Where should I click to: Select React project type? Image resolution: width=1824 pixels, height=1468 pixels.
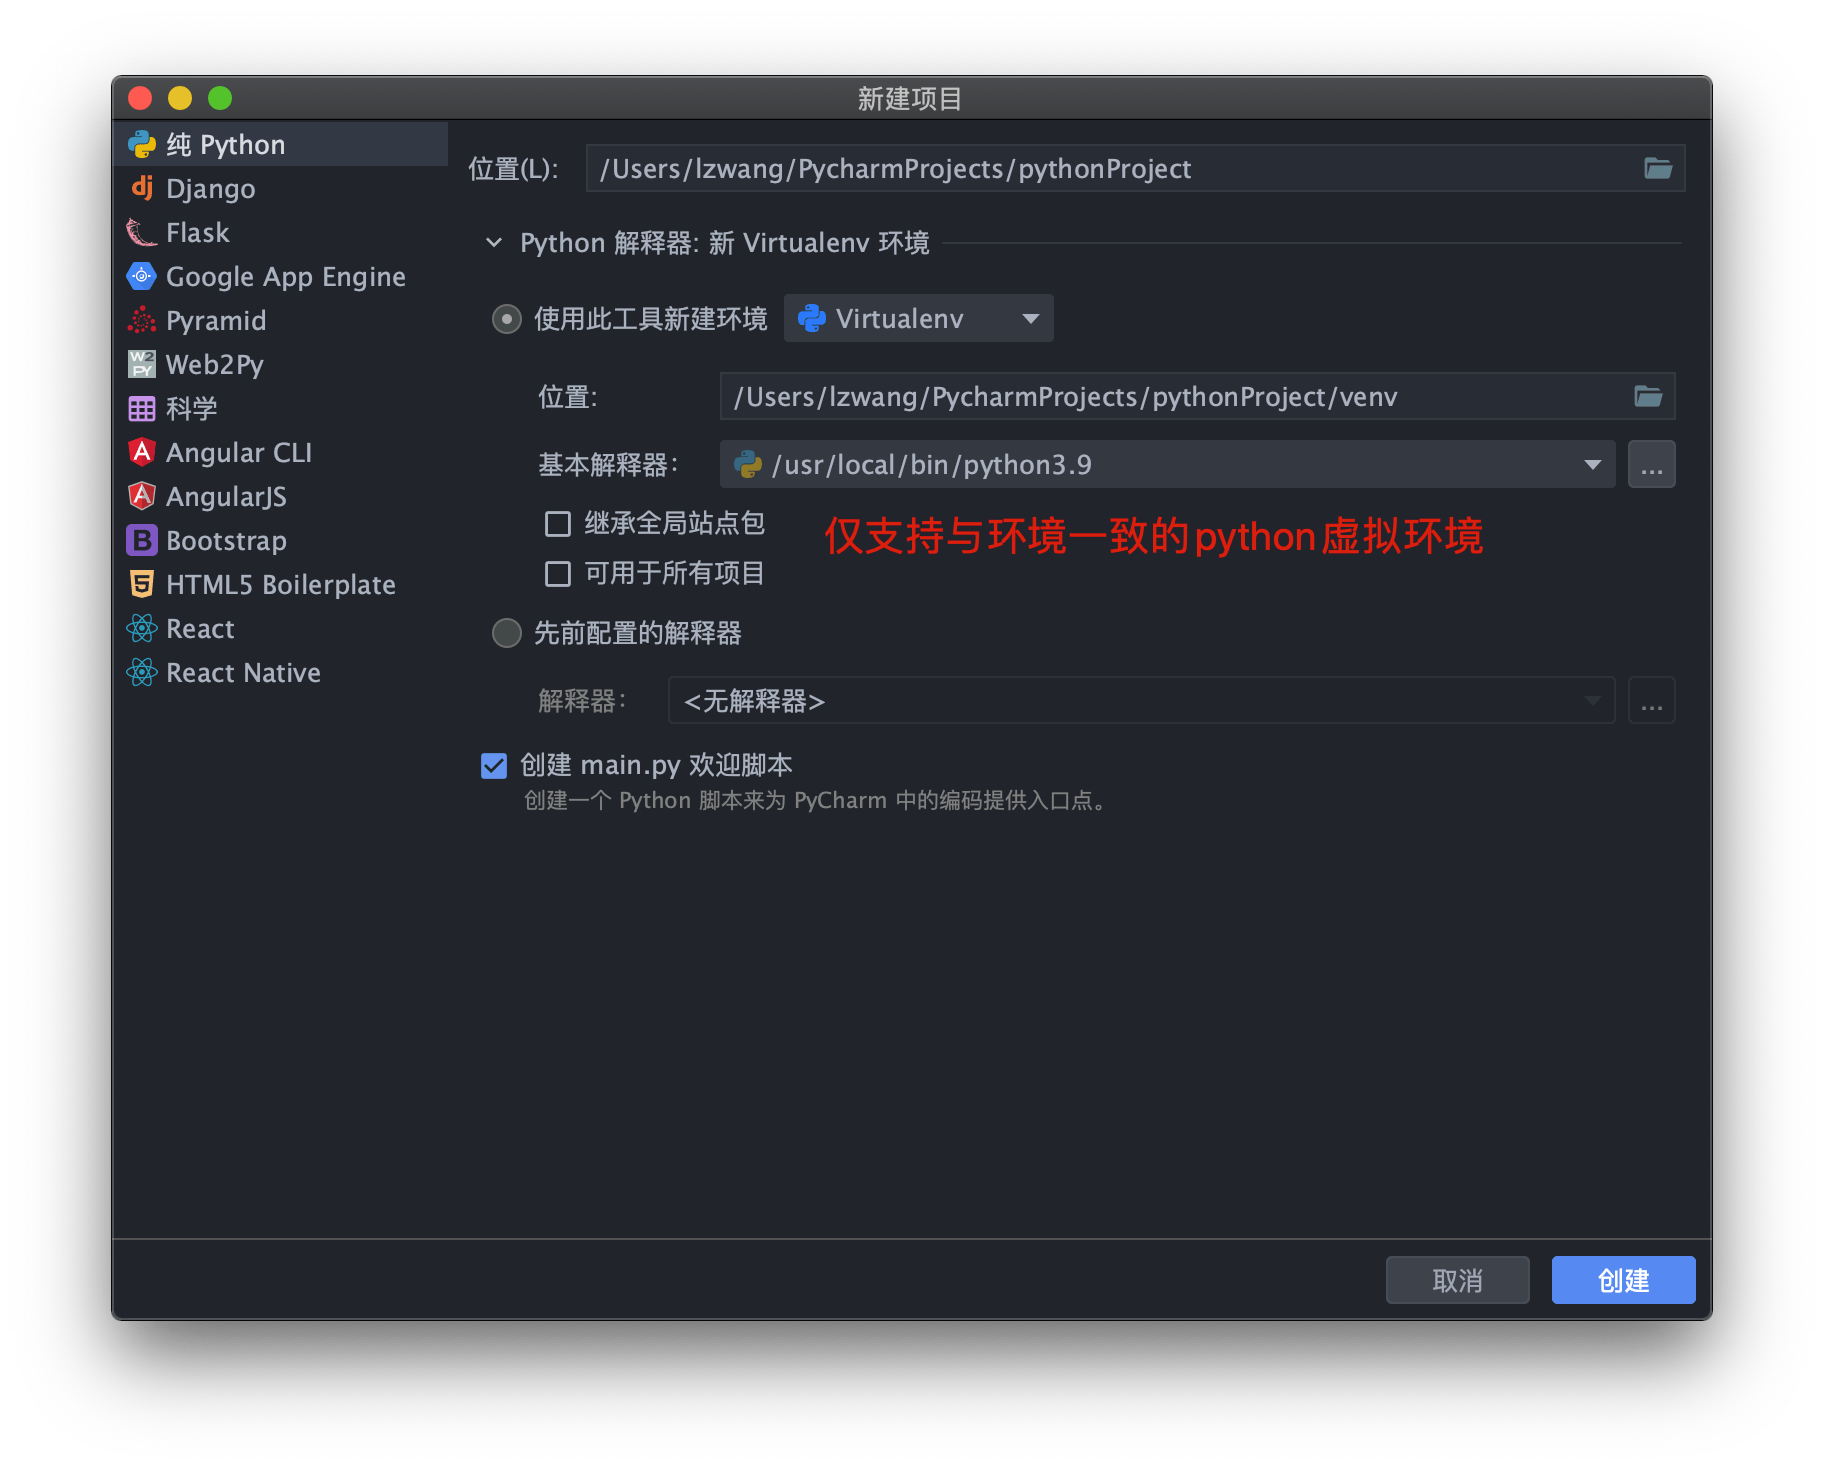280,628
